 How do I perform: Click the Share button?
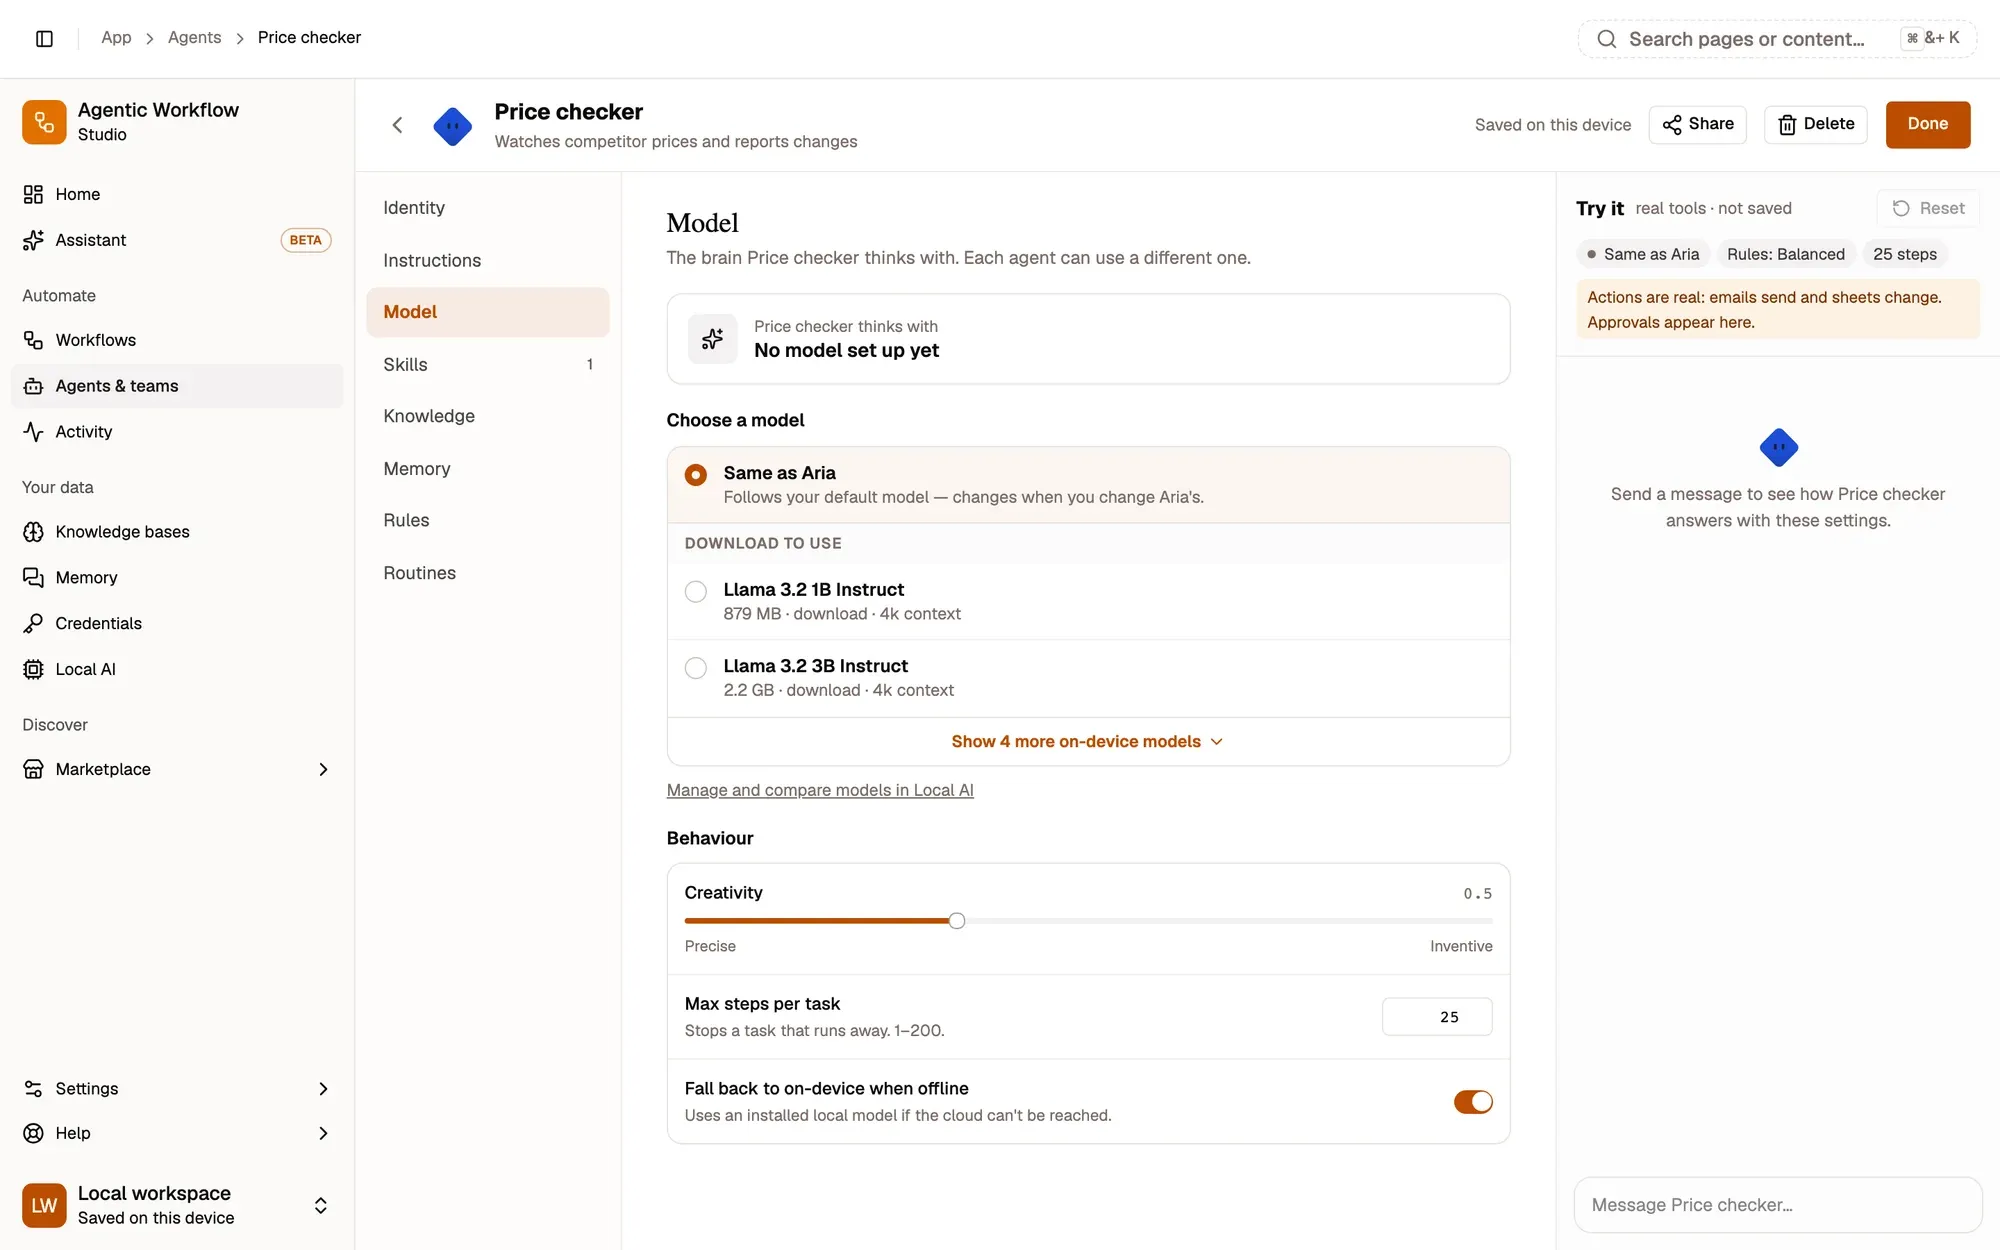pyautogui.click(x=1697, y=124)
